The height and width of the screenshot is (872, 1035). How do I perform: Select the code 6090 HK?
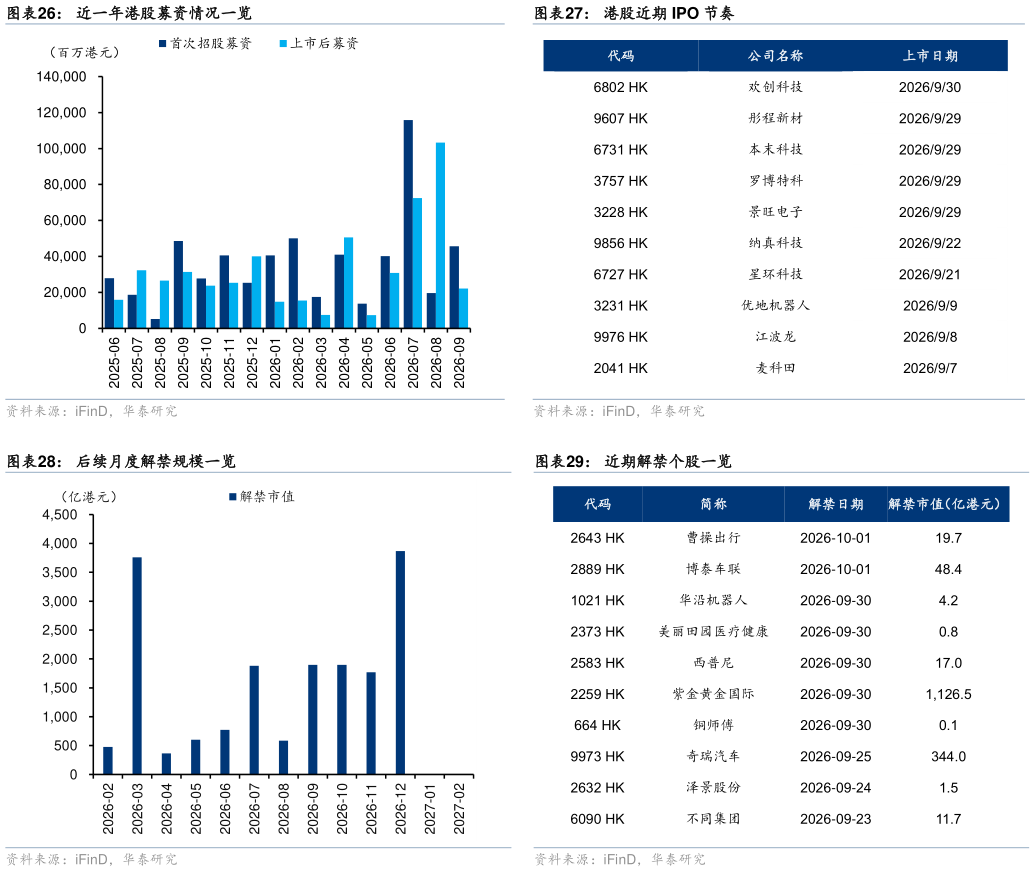(x=597, y=819)
